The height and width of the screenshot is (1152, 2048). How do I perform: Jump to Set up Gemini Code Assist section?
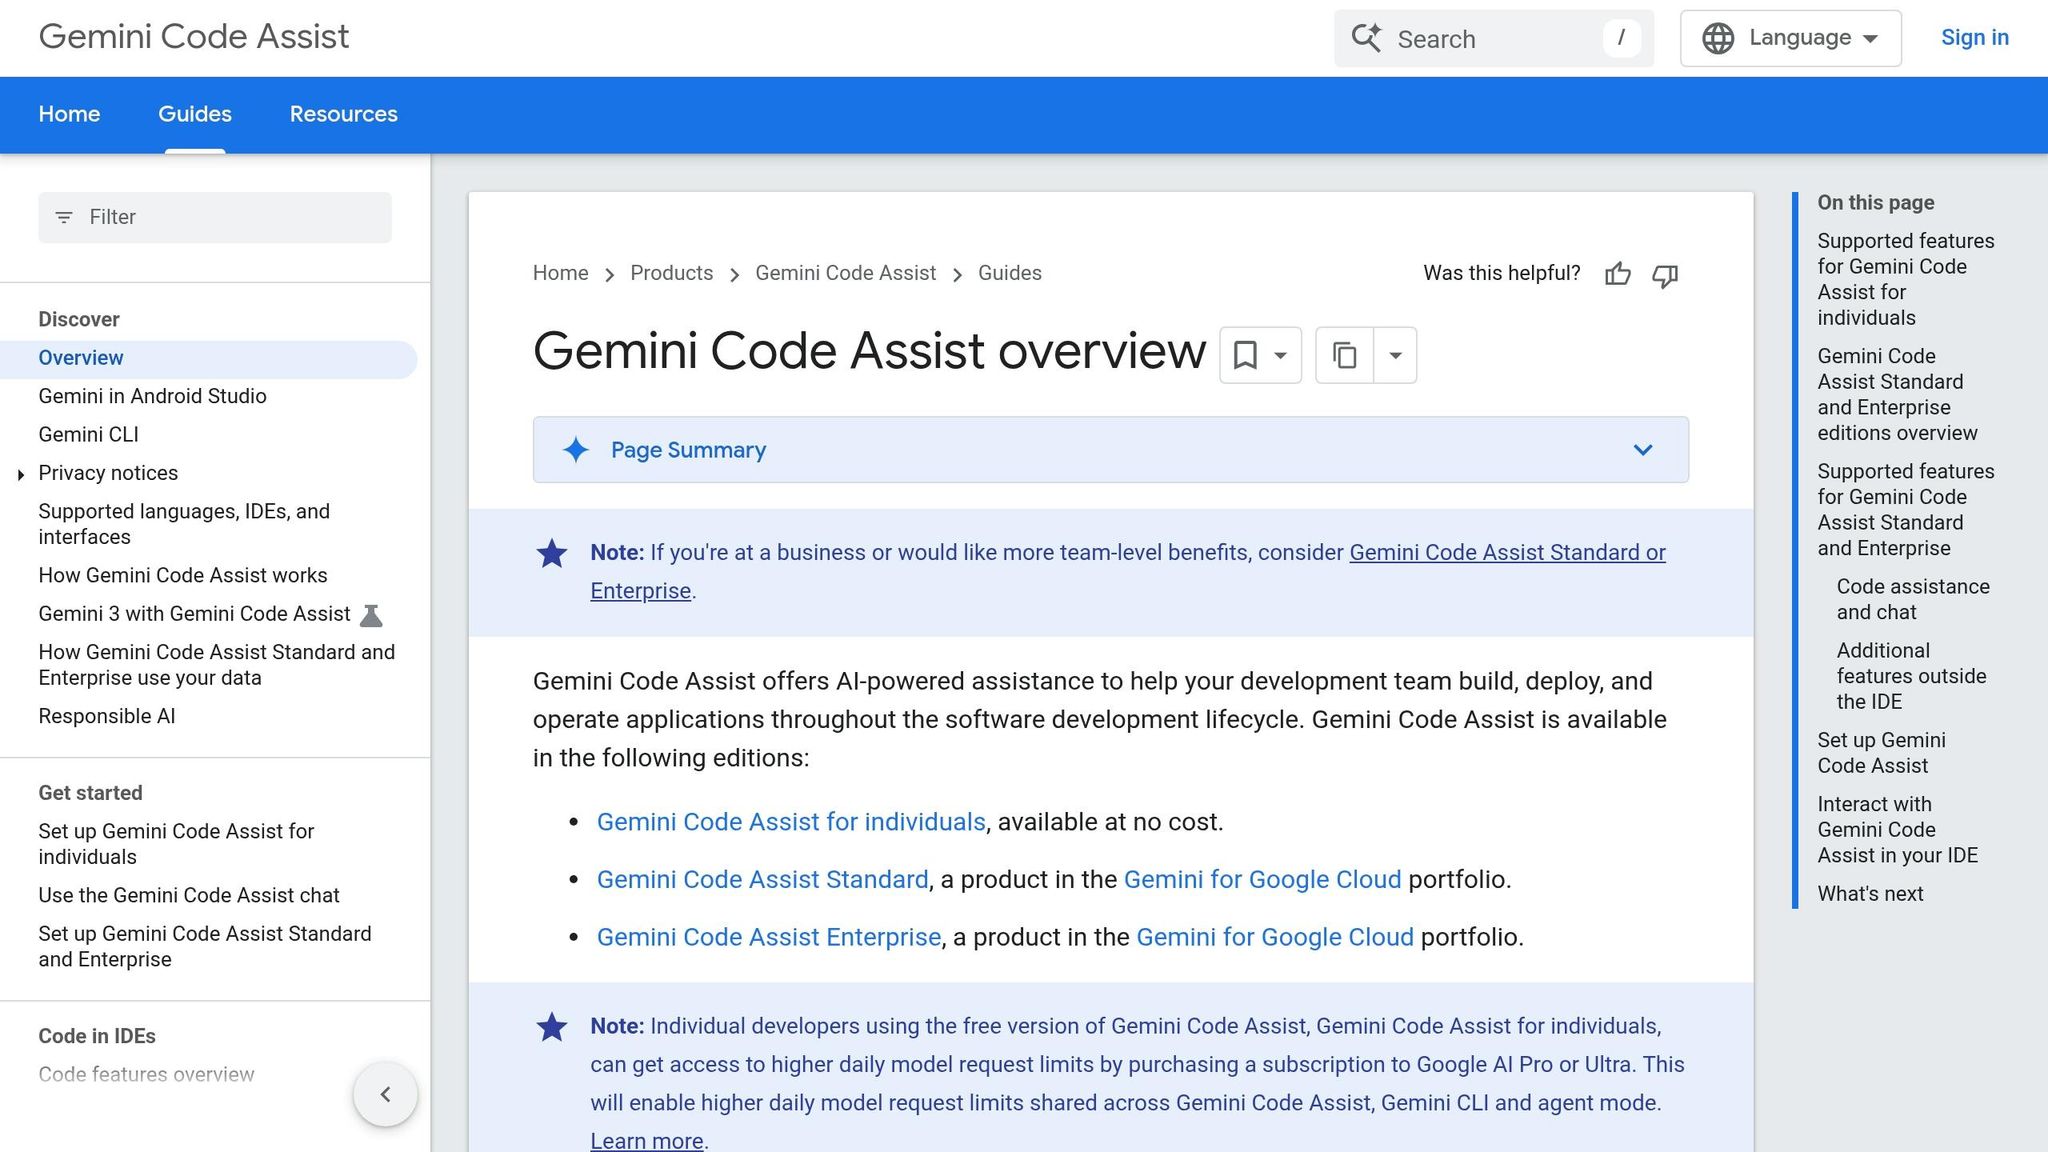1881,753
